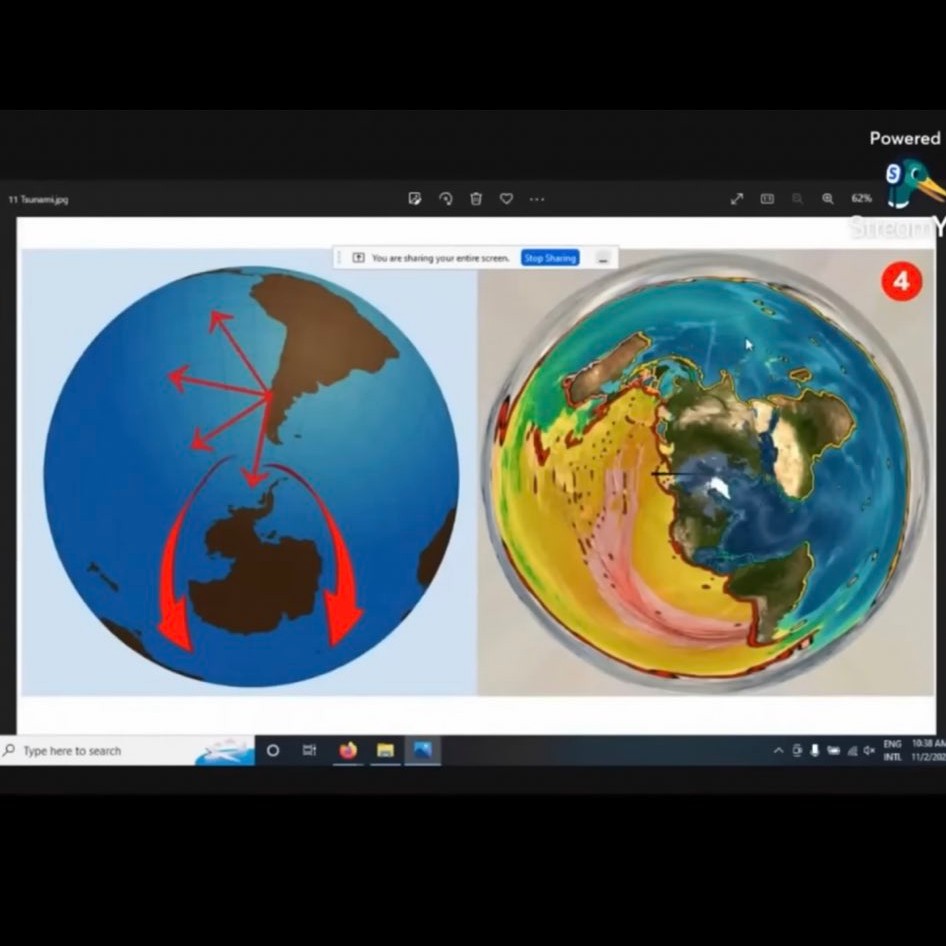Focus the Type here to search box
946x946 pixels.
click(127, 751)
